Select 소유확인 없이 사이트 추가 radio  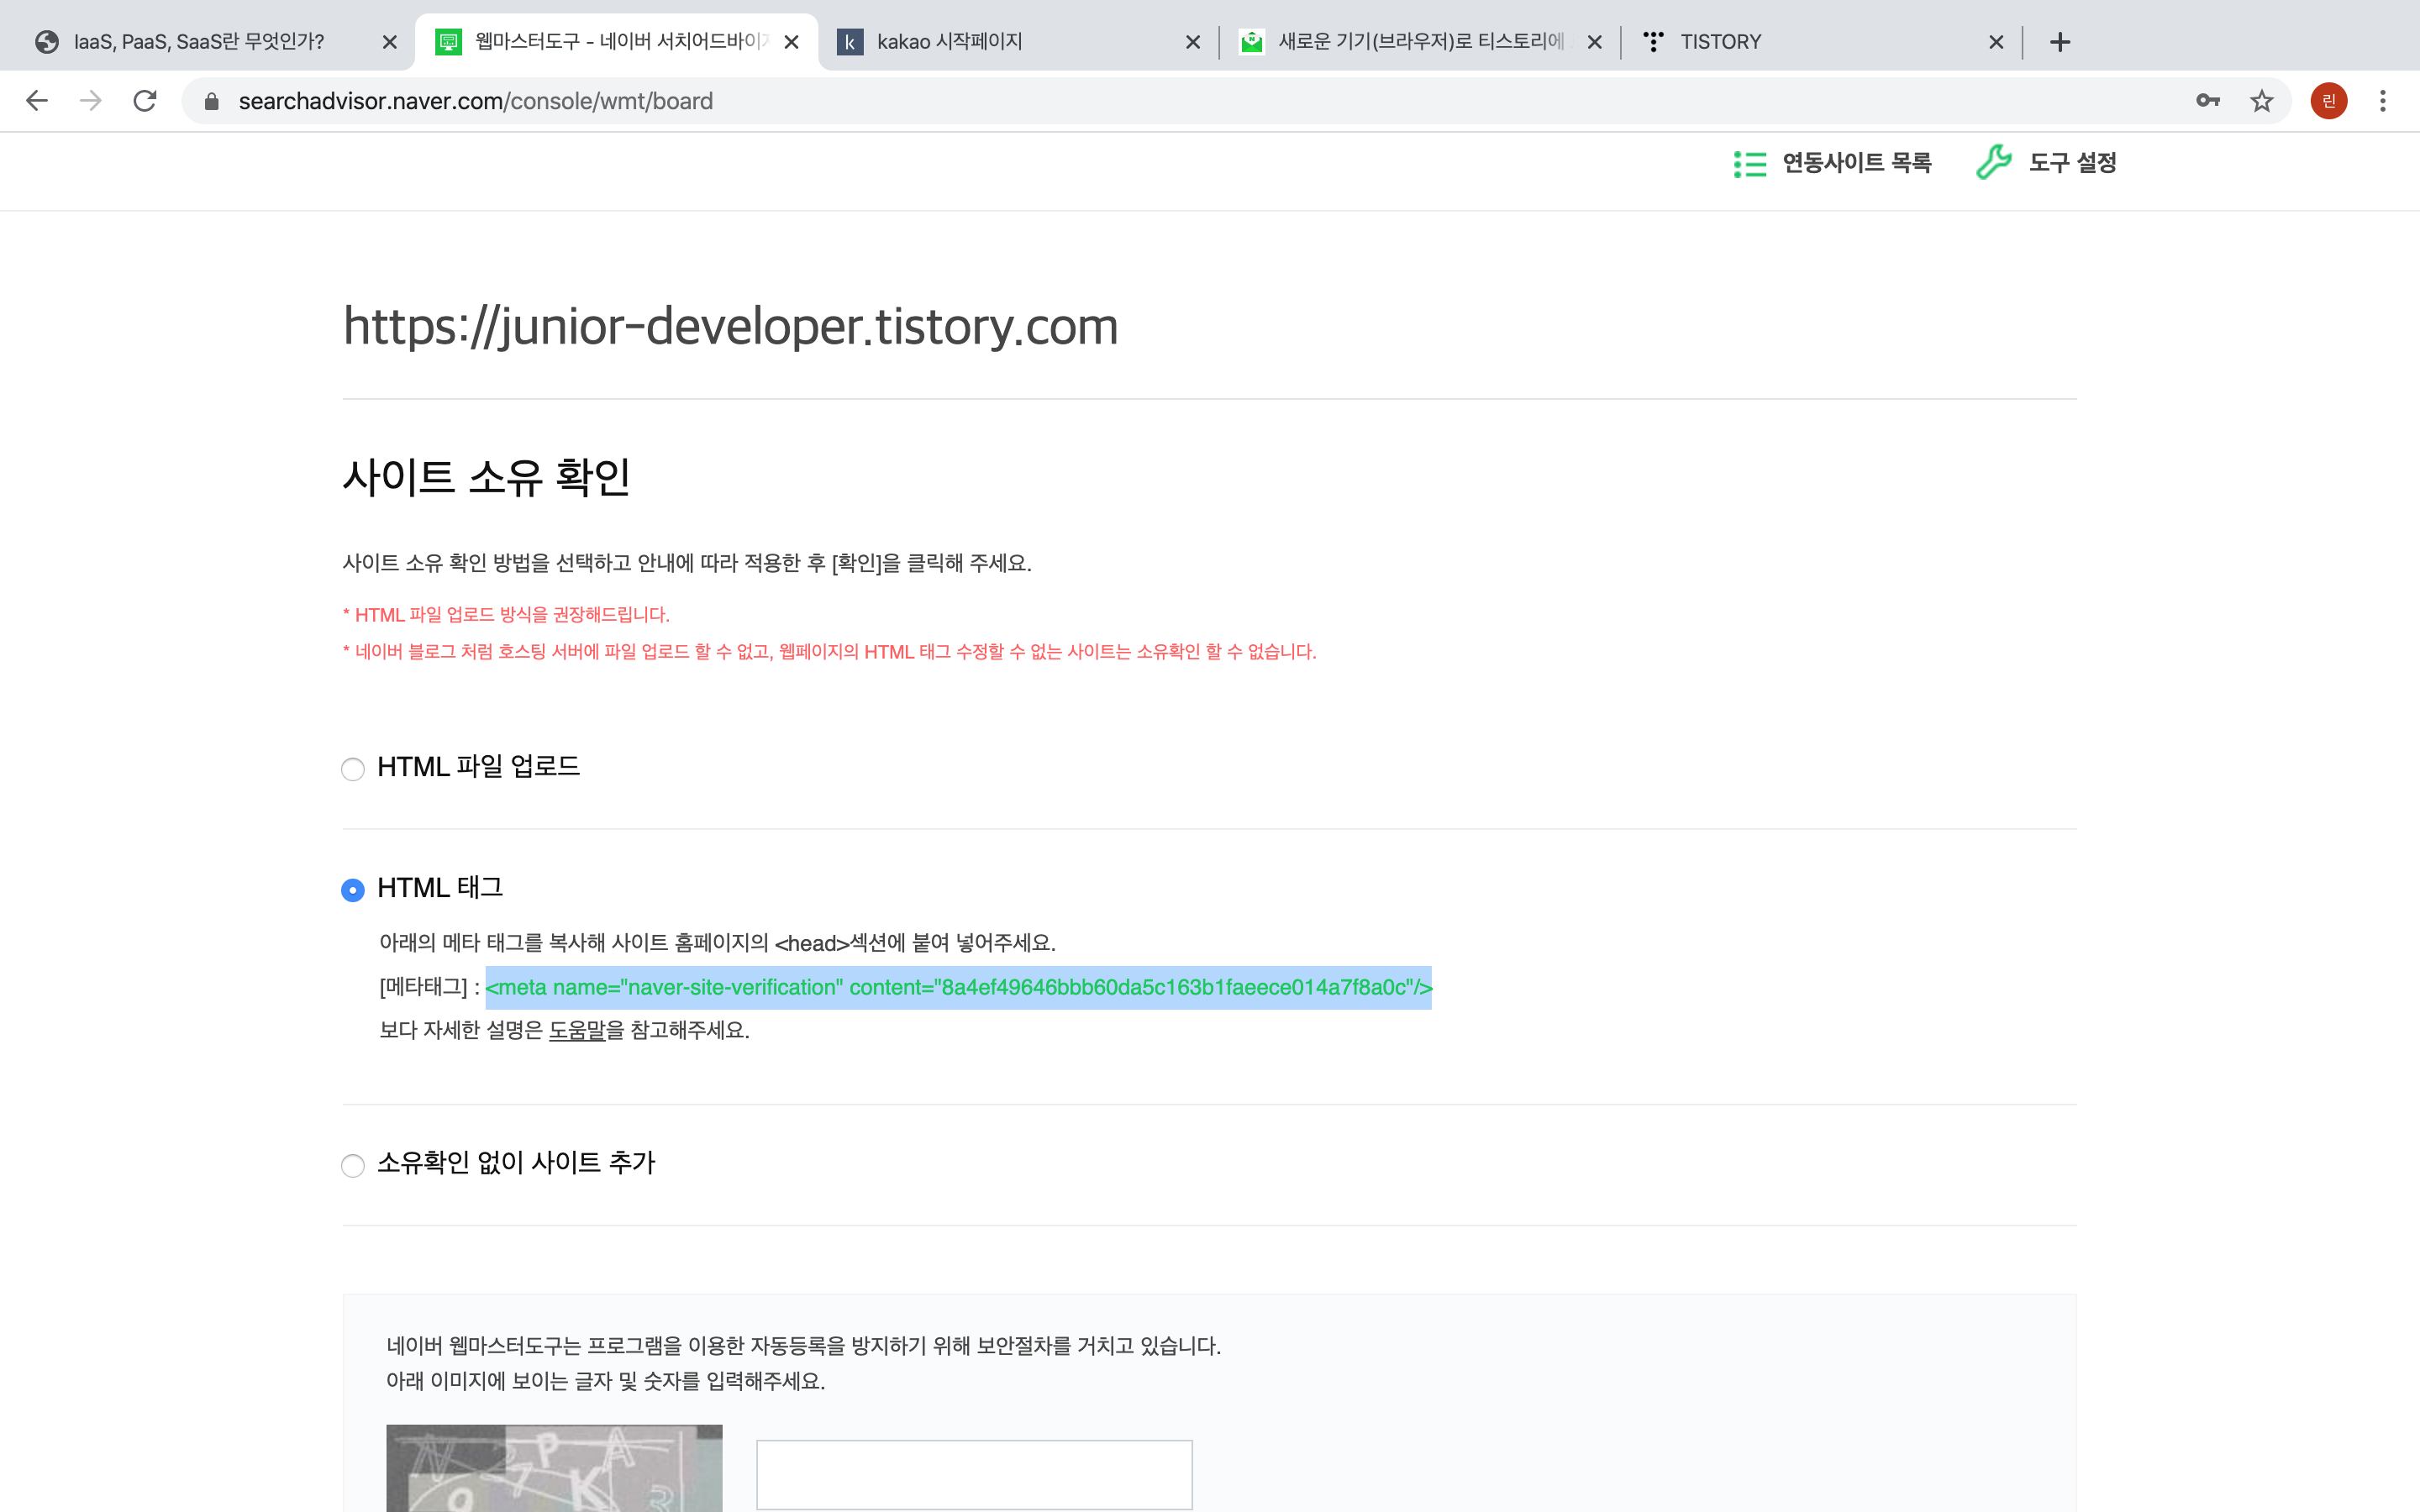[353, 1165]
